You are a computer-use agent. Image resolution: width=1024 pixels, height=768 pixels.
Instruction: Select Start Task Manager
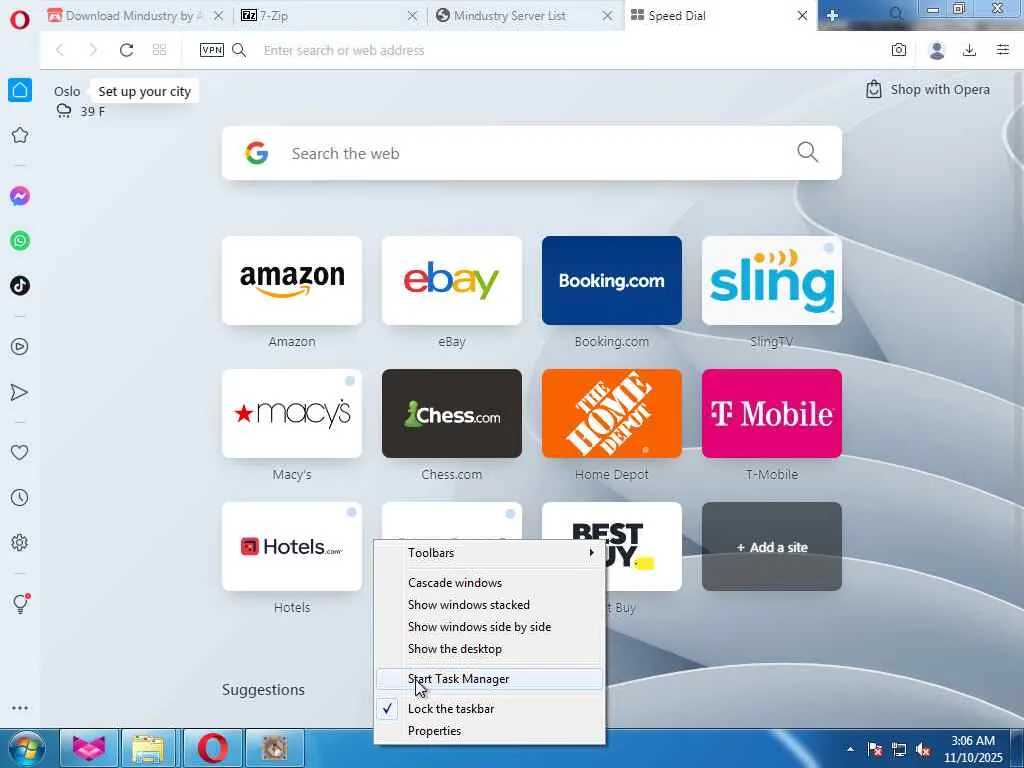(489, 679)
